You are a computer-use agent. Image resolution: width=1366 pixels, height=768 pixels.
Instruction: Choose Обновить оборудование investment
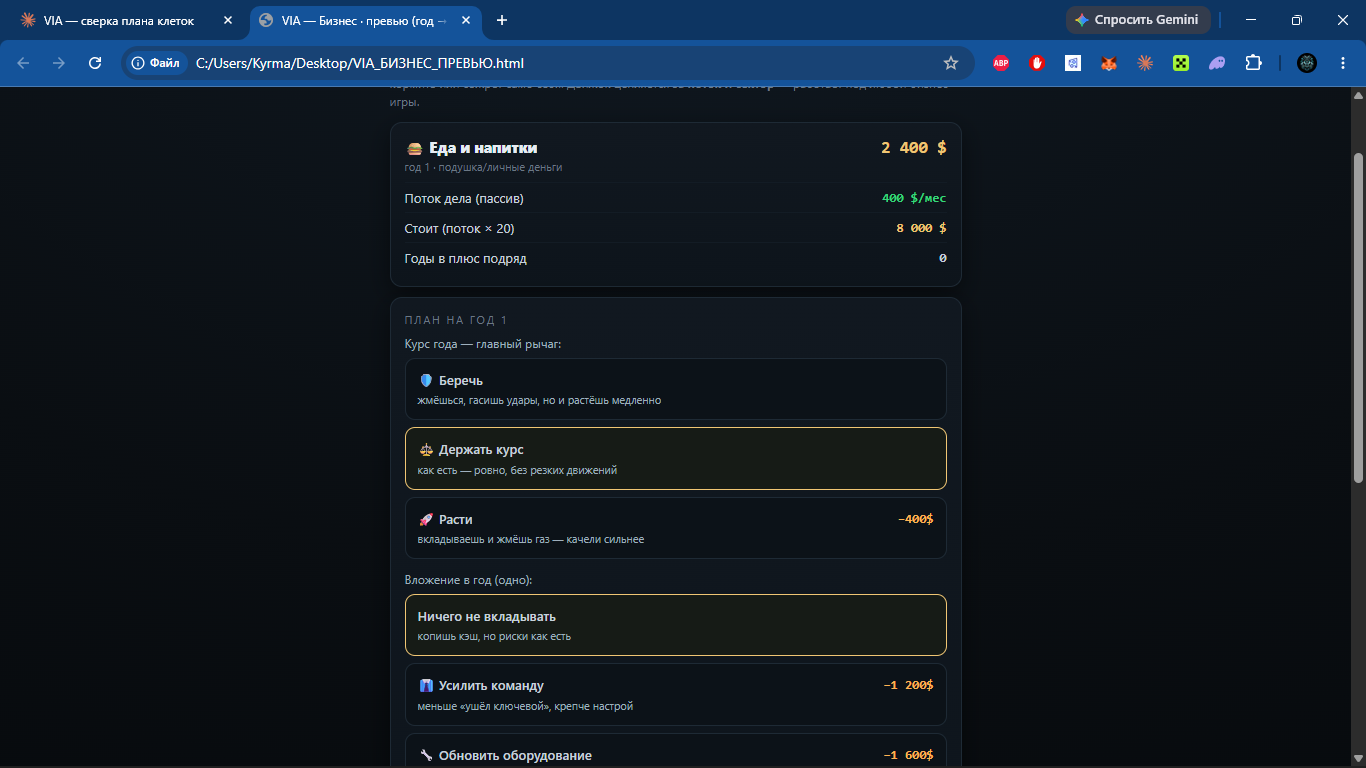(x=675, y=751)
